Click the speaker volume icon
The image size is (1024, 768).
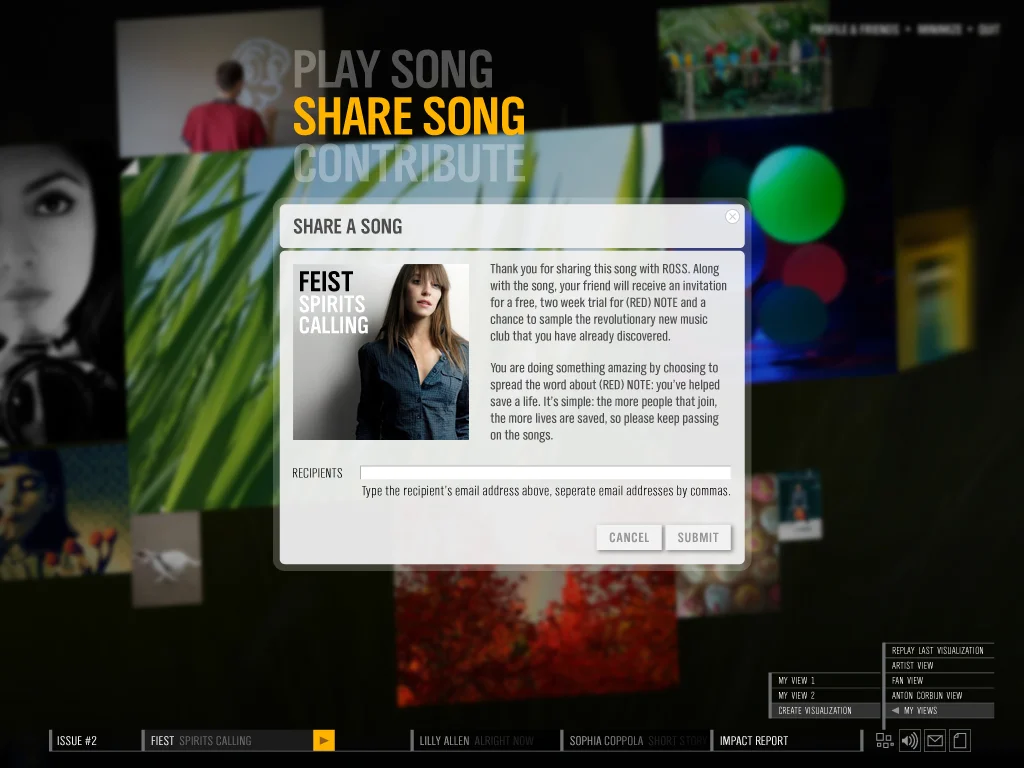tap(909, 741)
